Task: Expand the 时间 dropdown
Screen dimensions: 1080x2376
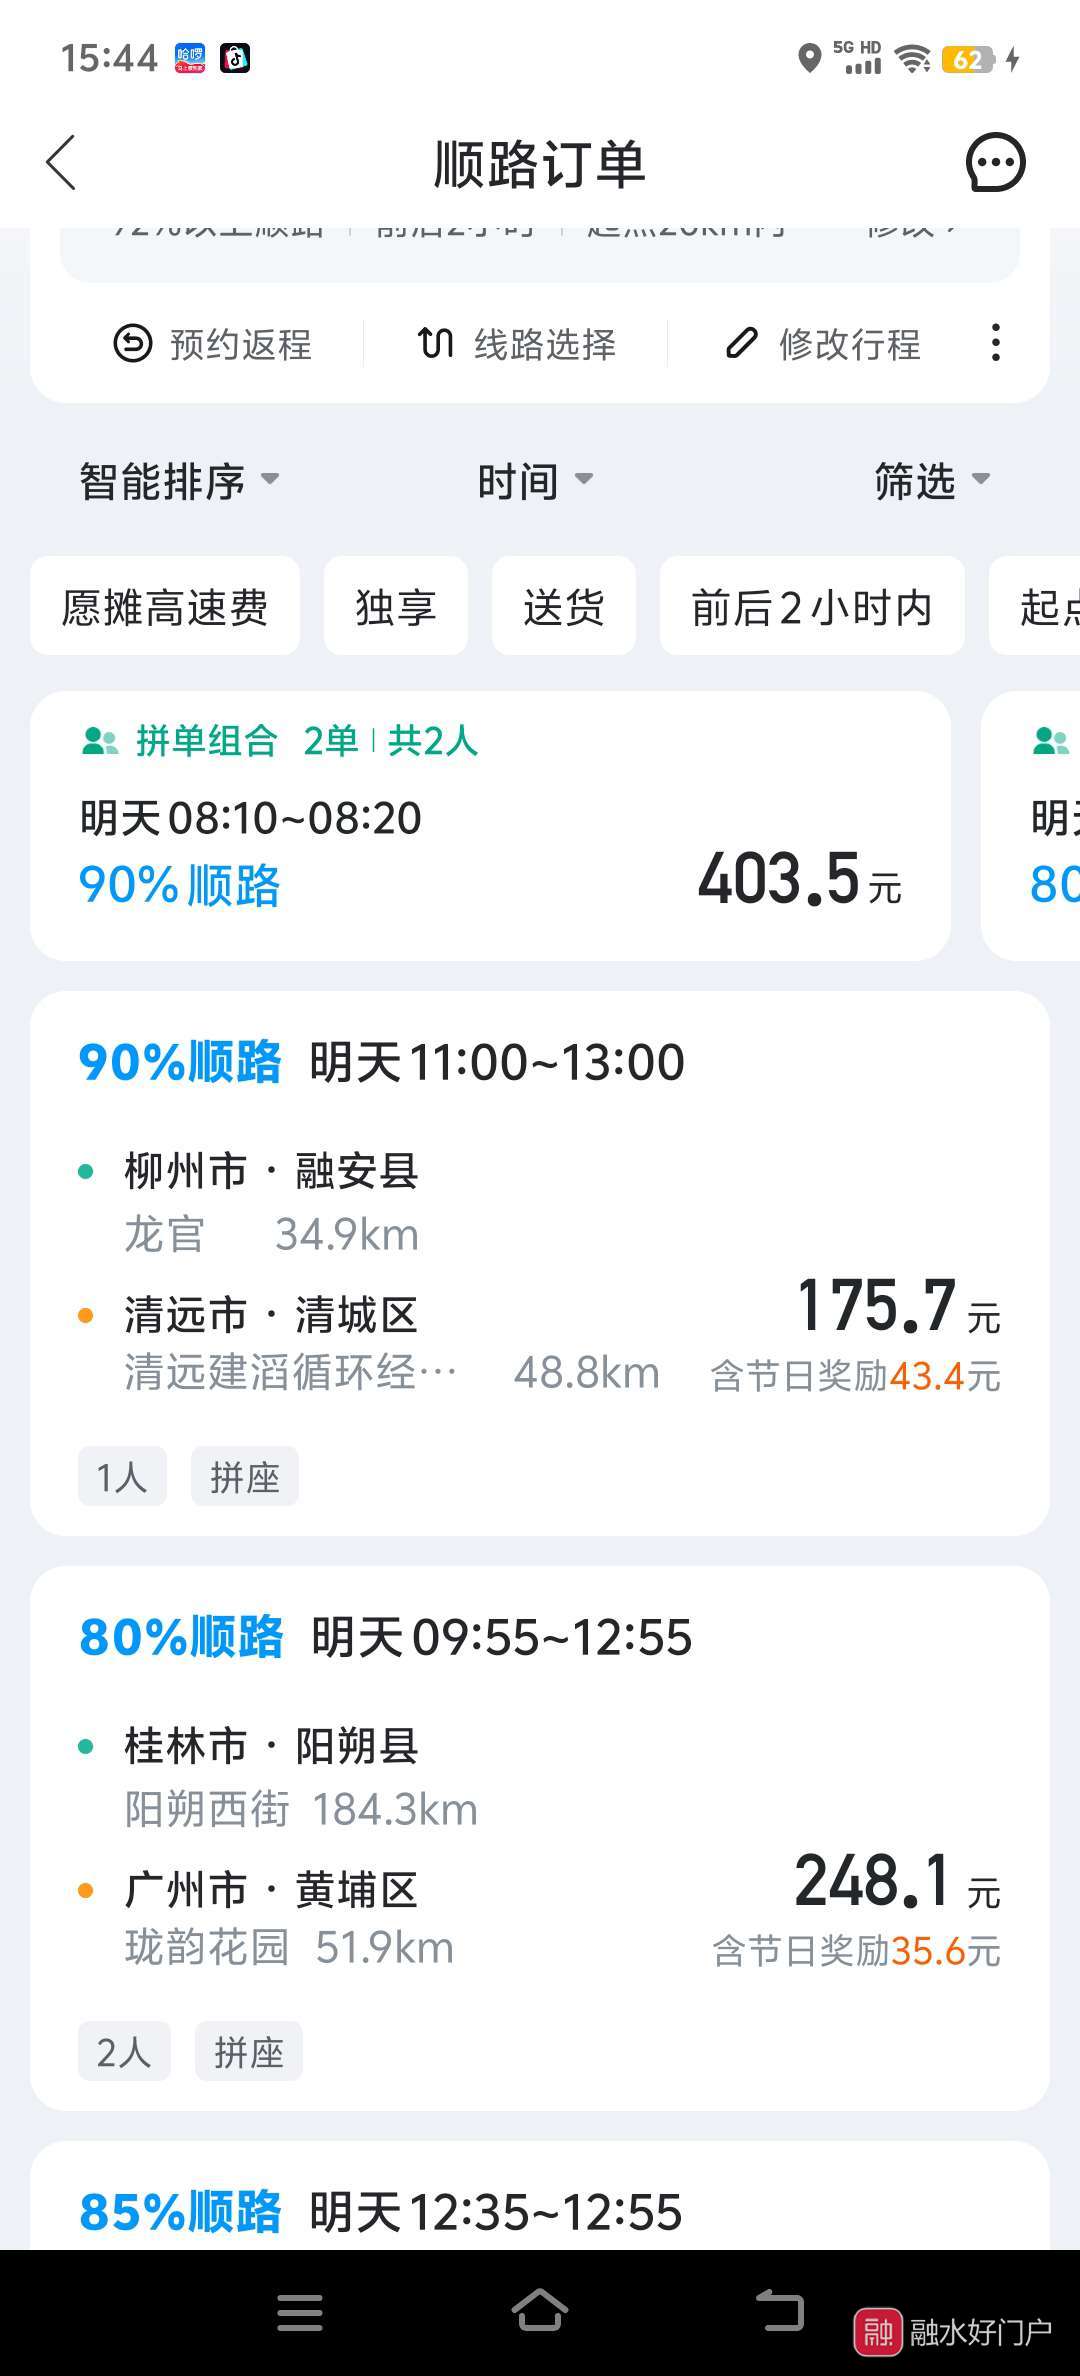Action: tap(535, 481)
